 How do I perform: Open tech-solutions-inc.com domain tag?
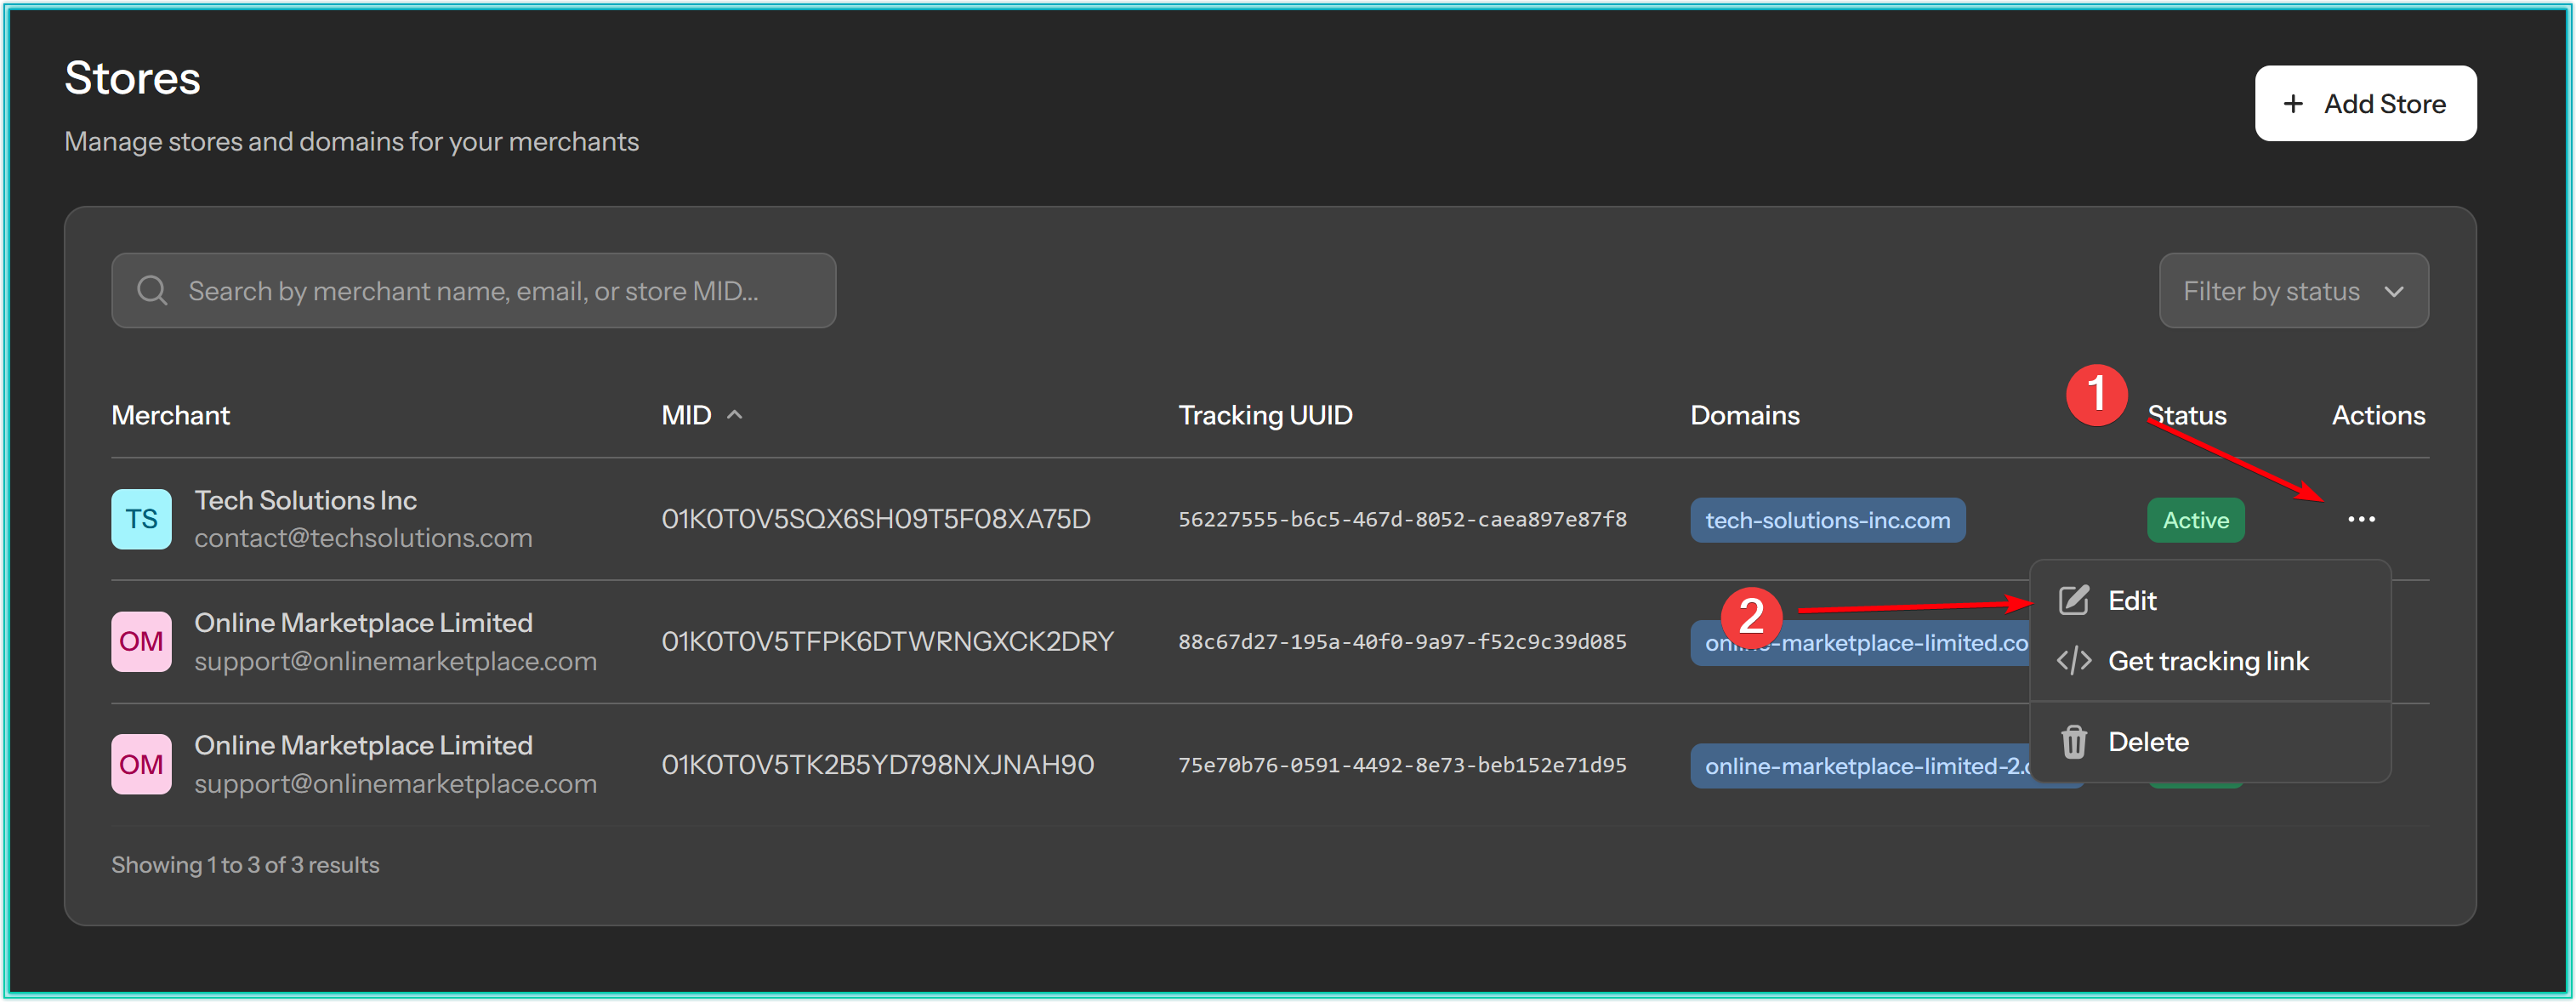click(x=1826, y=520)
